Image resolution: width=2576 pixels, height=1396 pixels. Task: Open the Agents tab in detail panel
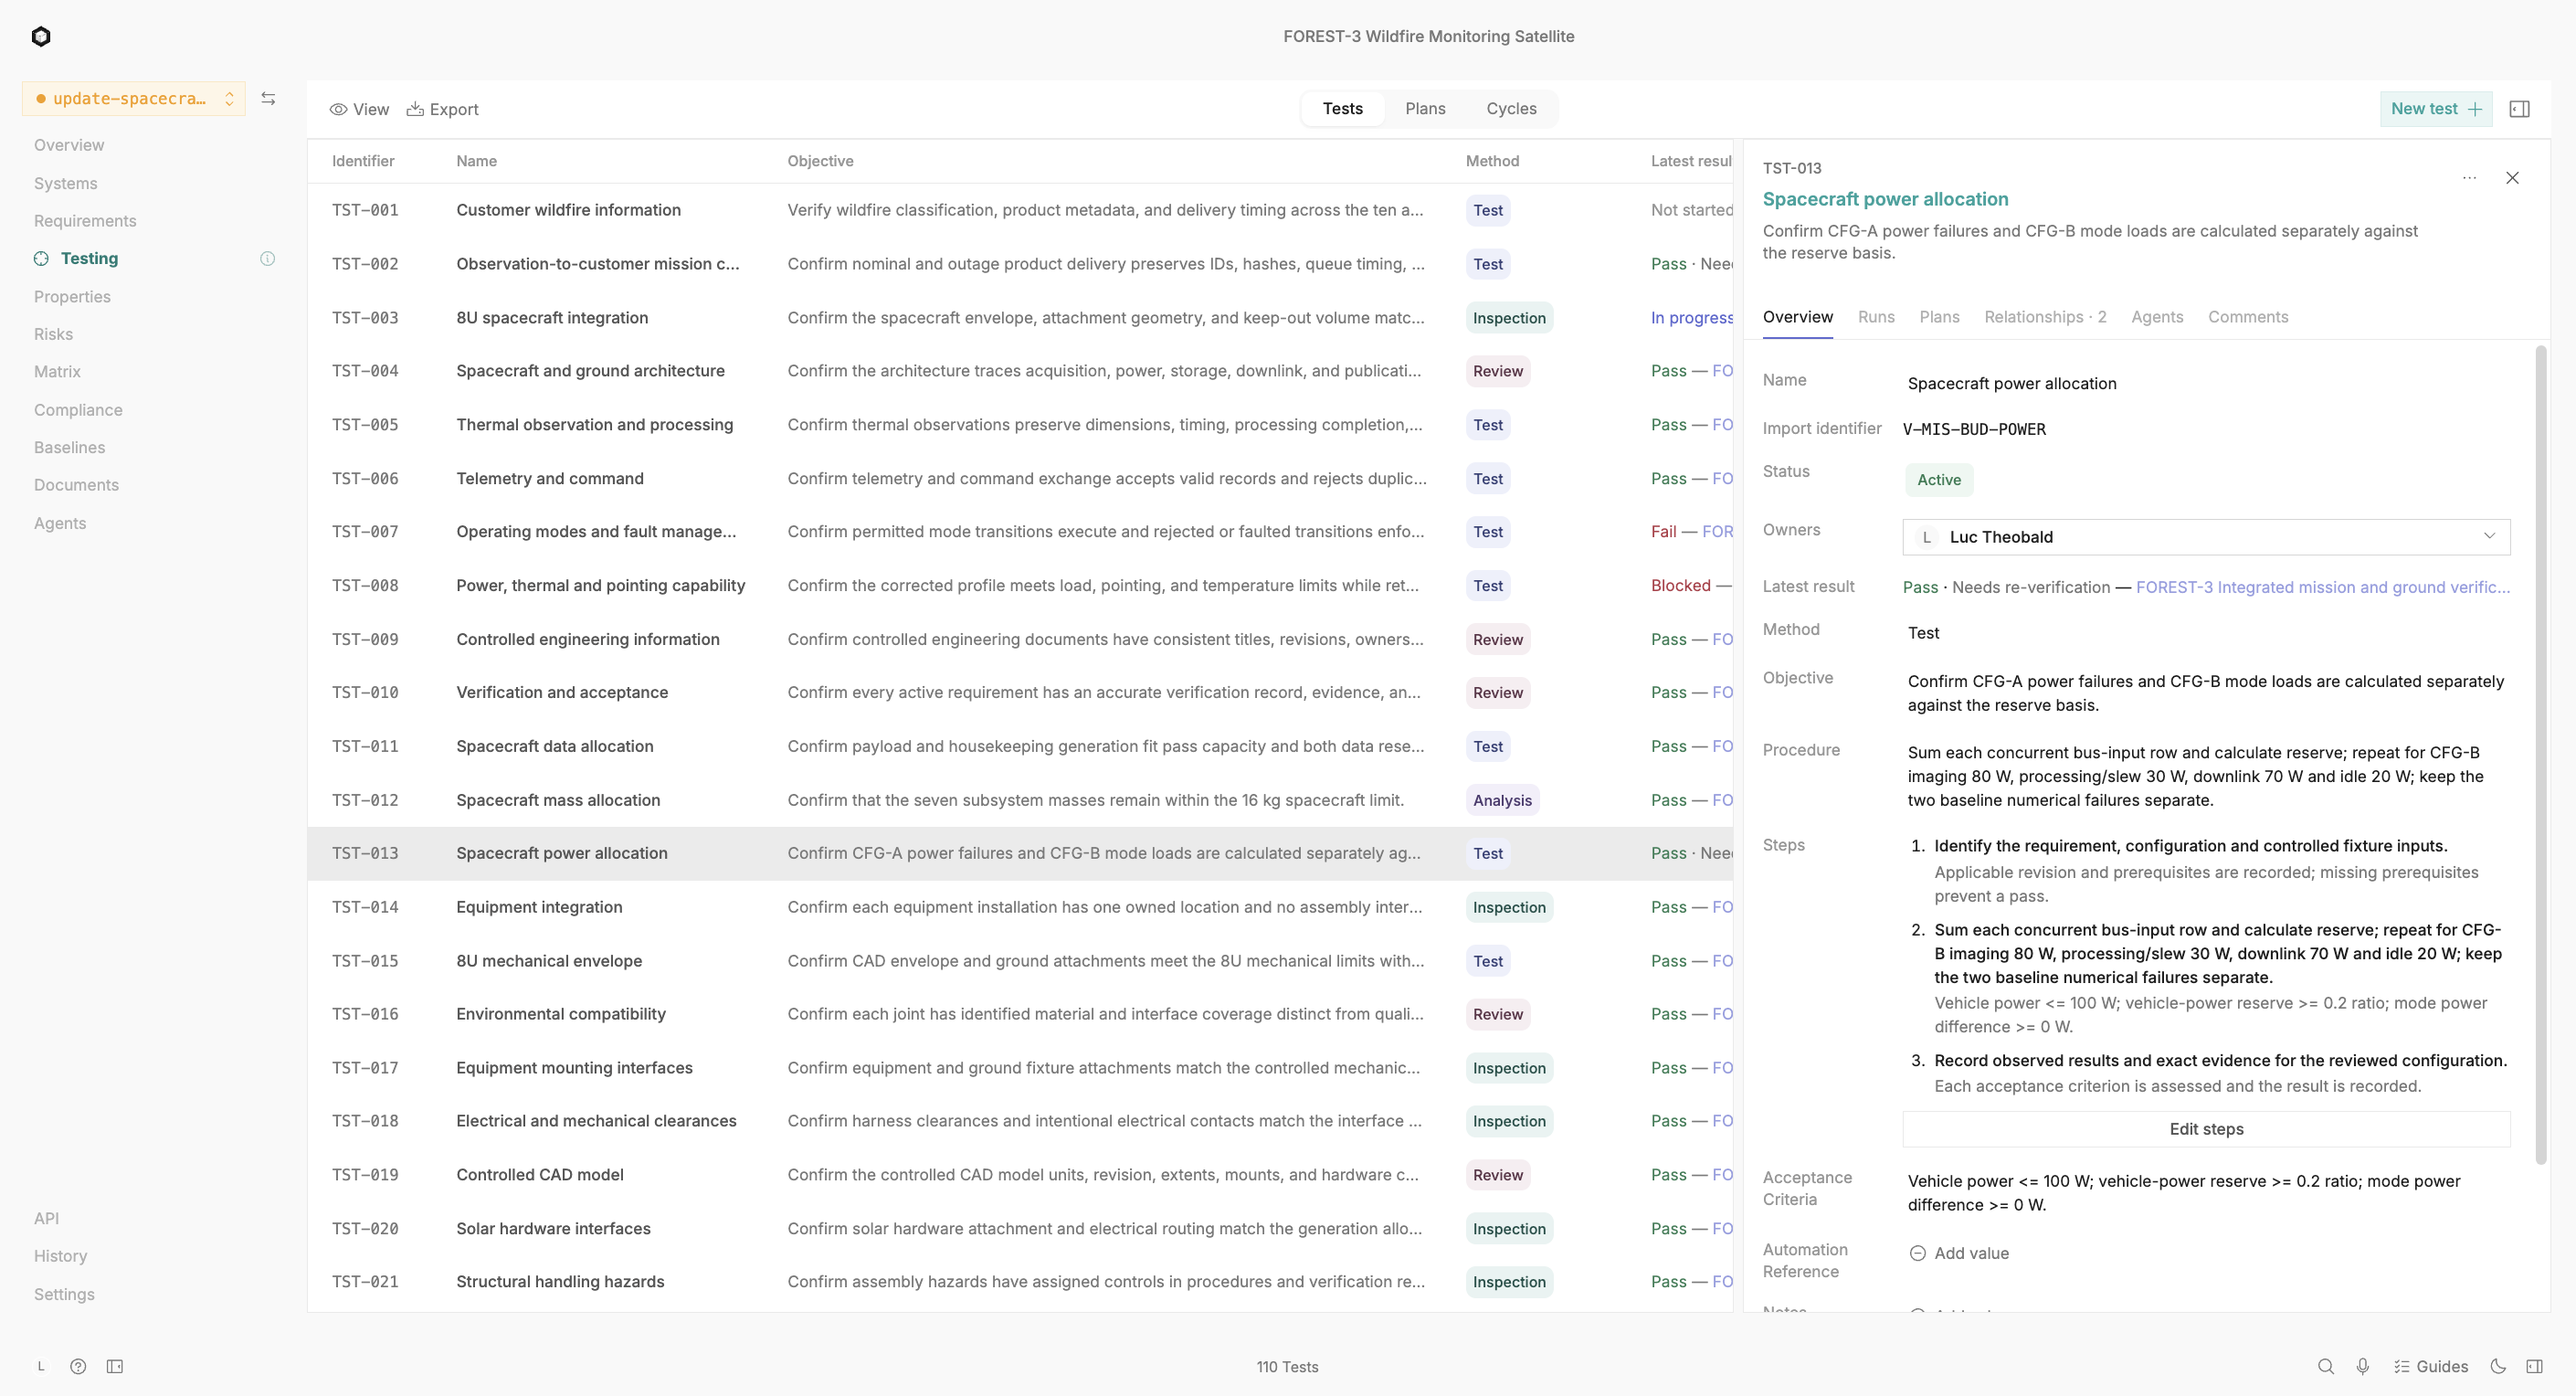point(2157,317)
